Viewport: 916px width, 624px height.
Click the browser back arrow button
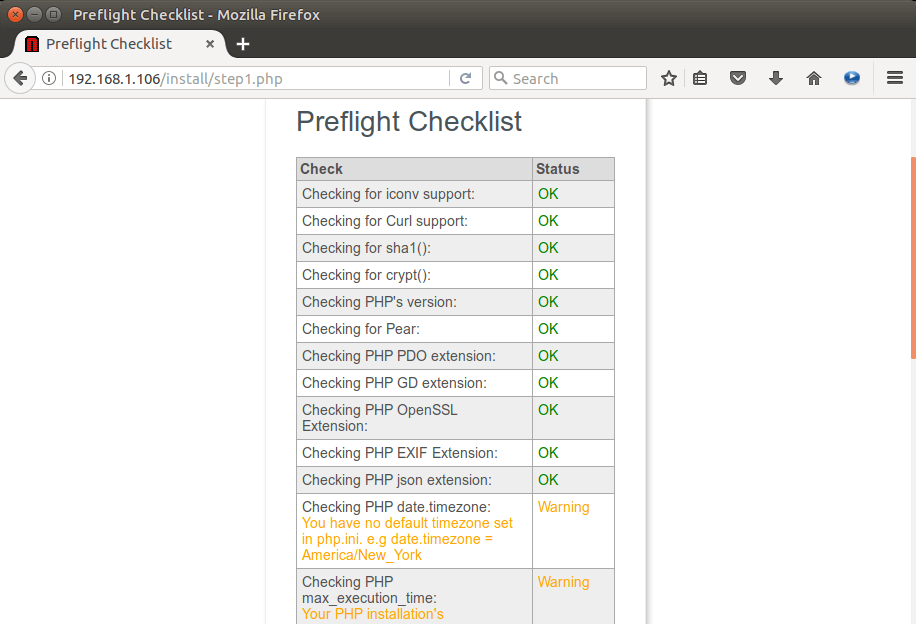click(20, 78)
